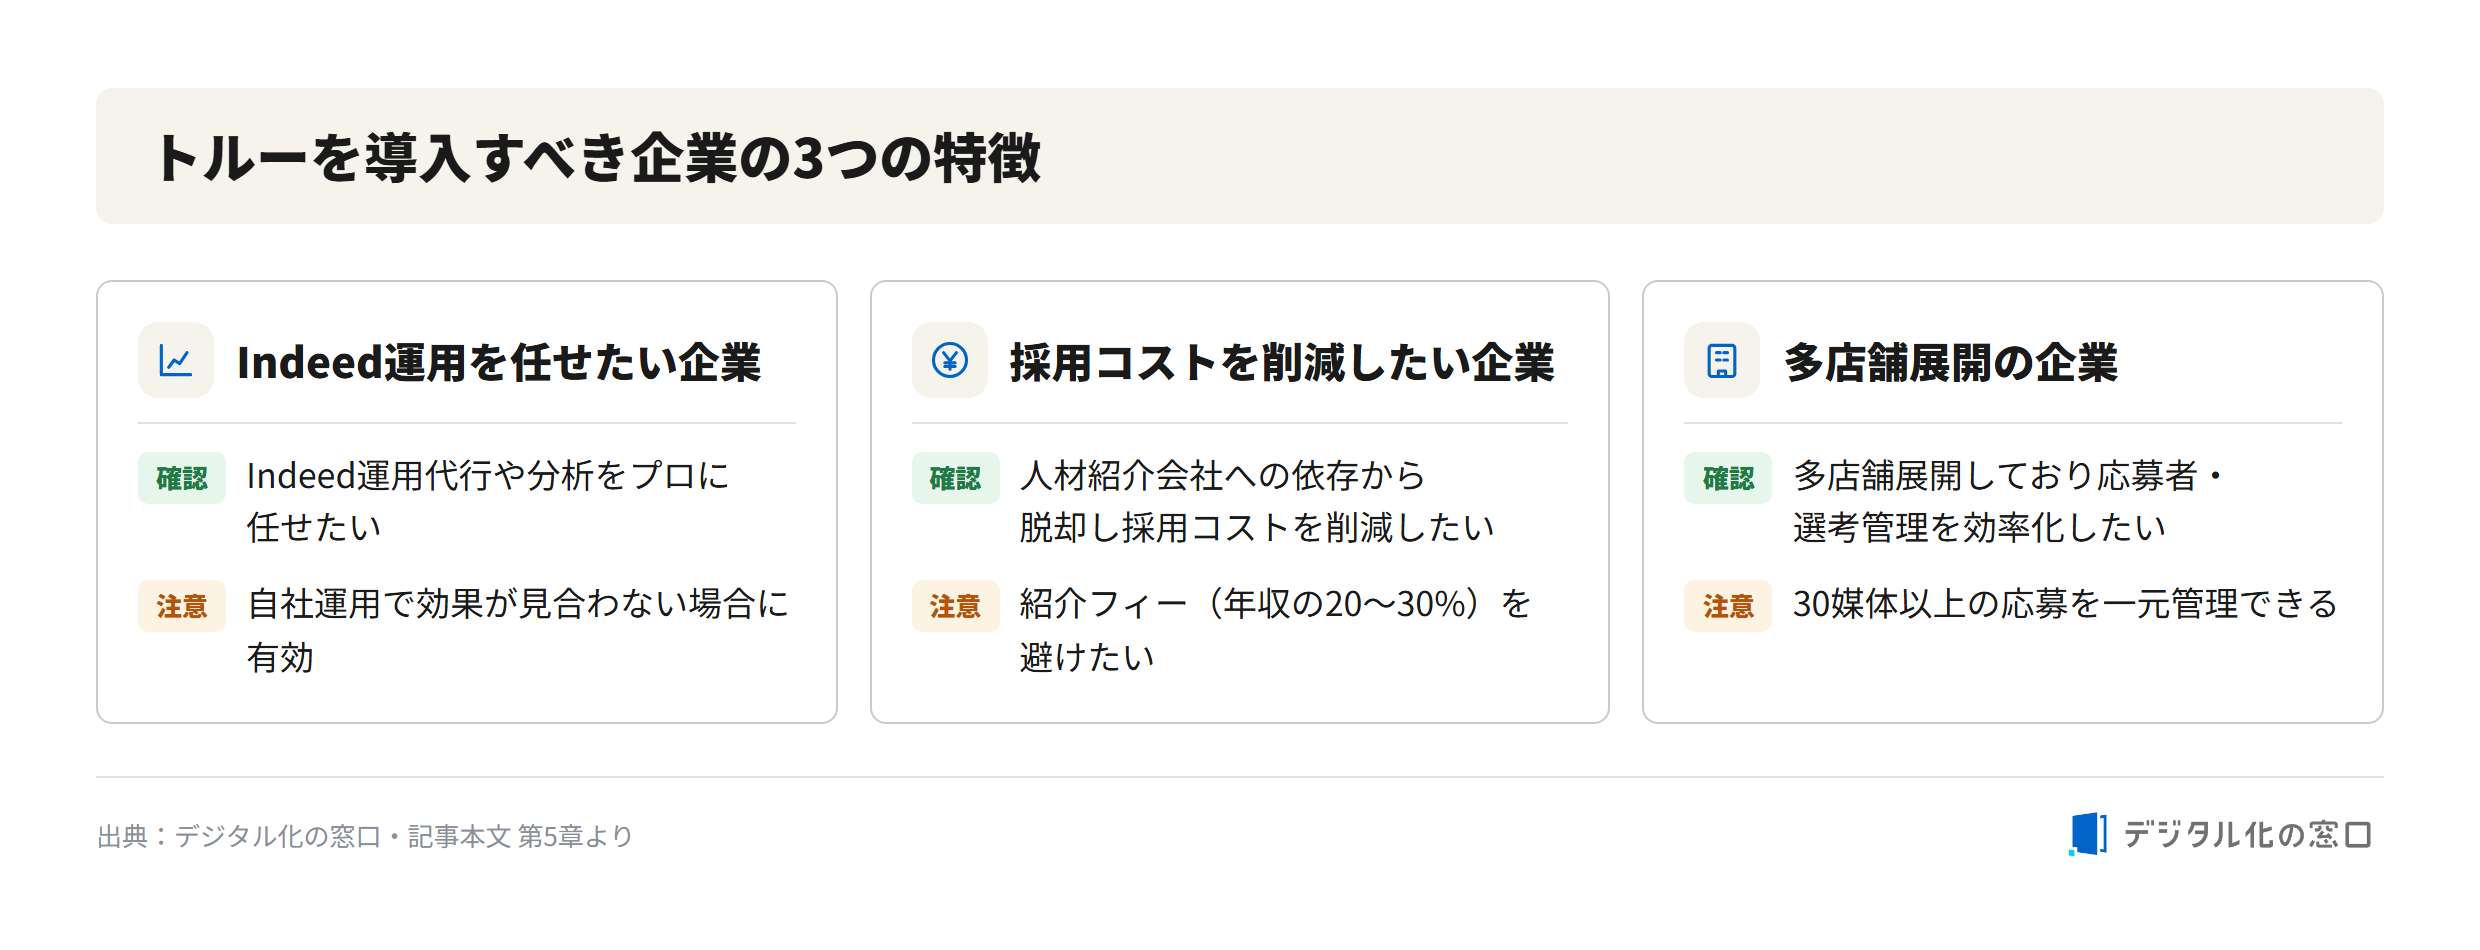Click the 確認 badge in 多店舗展開 card
This screenshot has width=2480, height=950.
(1728, 478)
